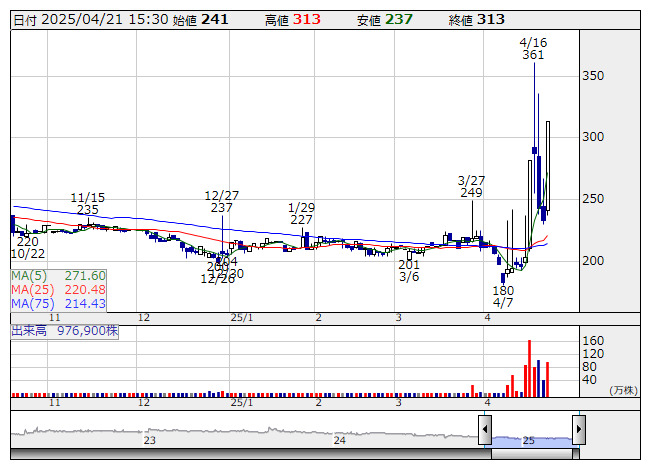Viewport: 653px width, 470px height.
Task: Click the 25/1 month label under price chart
Action: pos(242,318)
